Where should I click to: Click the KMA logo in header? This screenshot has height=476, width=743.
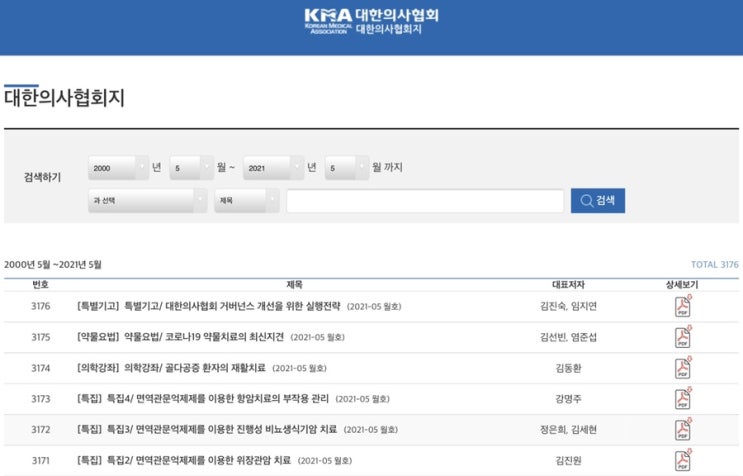point(372,22)
